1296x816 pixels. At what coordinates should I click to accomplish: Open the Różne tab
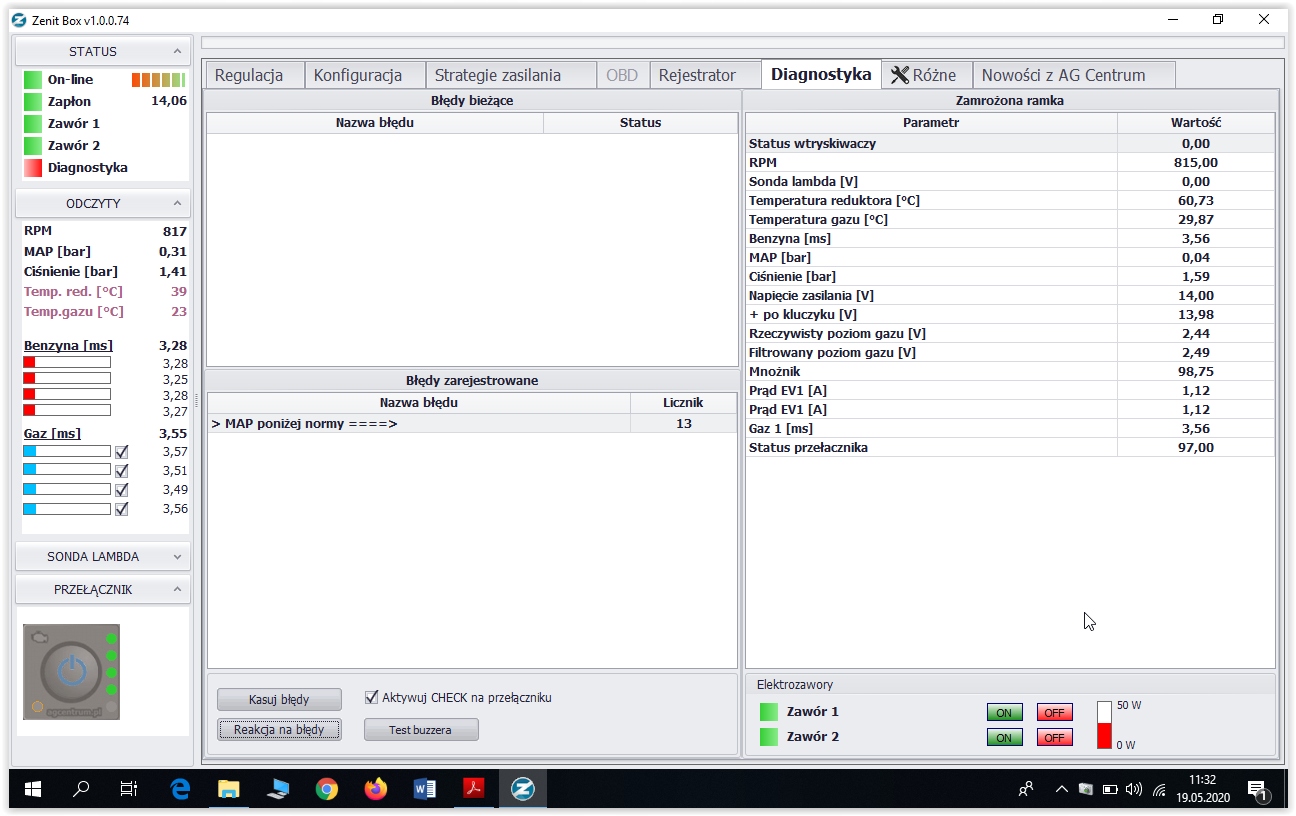click(x=927, y=75)
